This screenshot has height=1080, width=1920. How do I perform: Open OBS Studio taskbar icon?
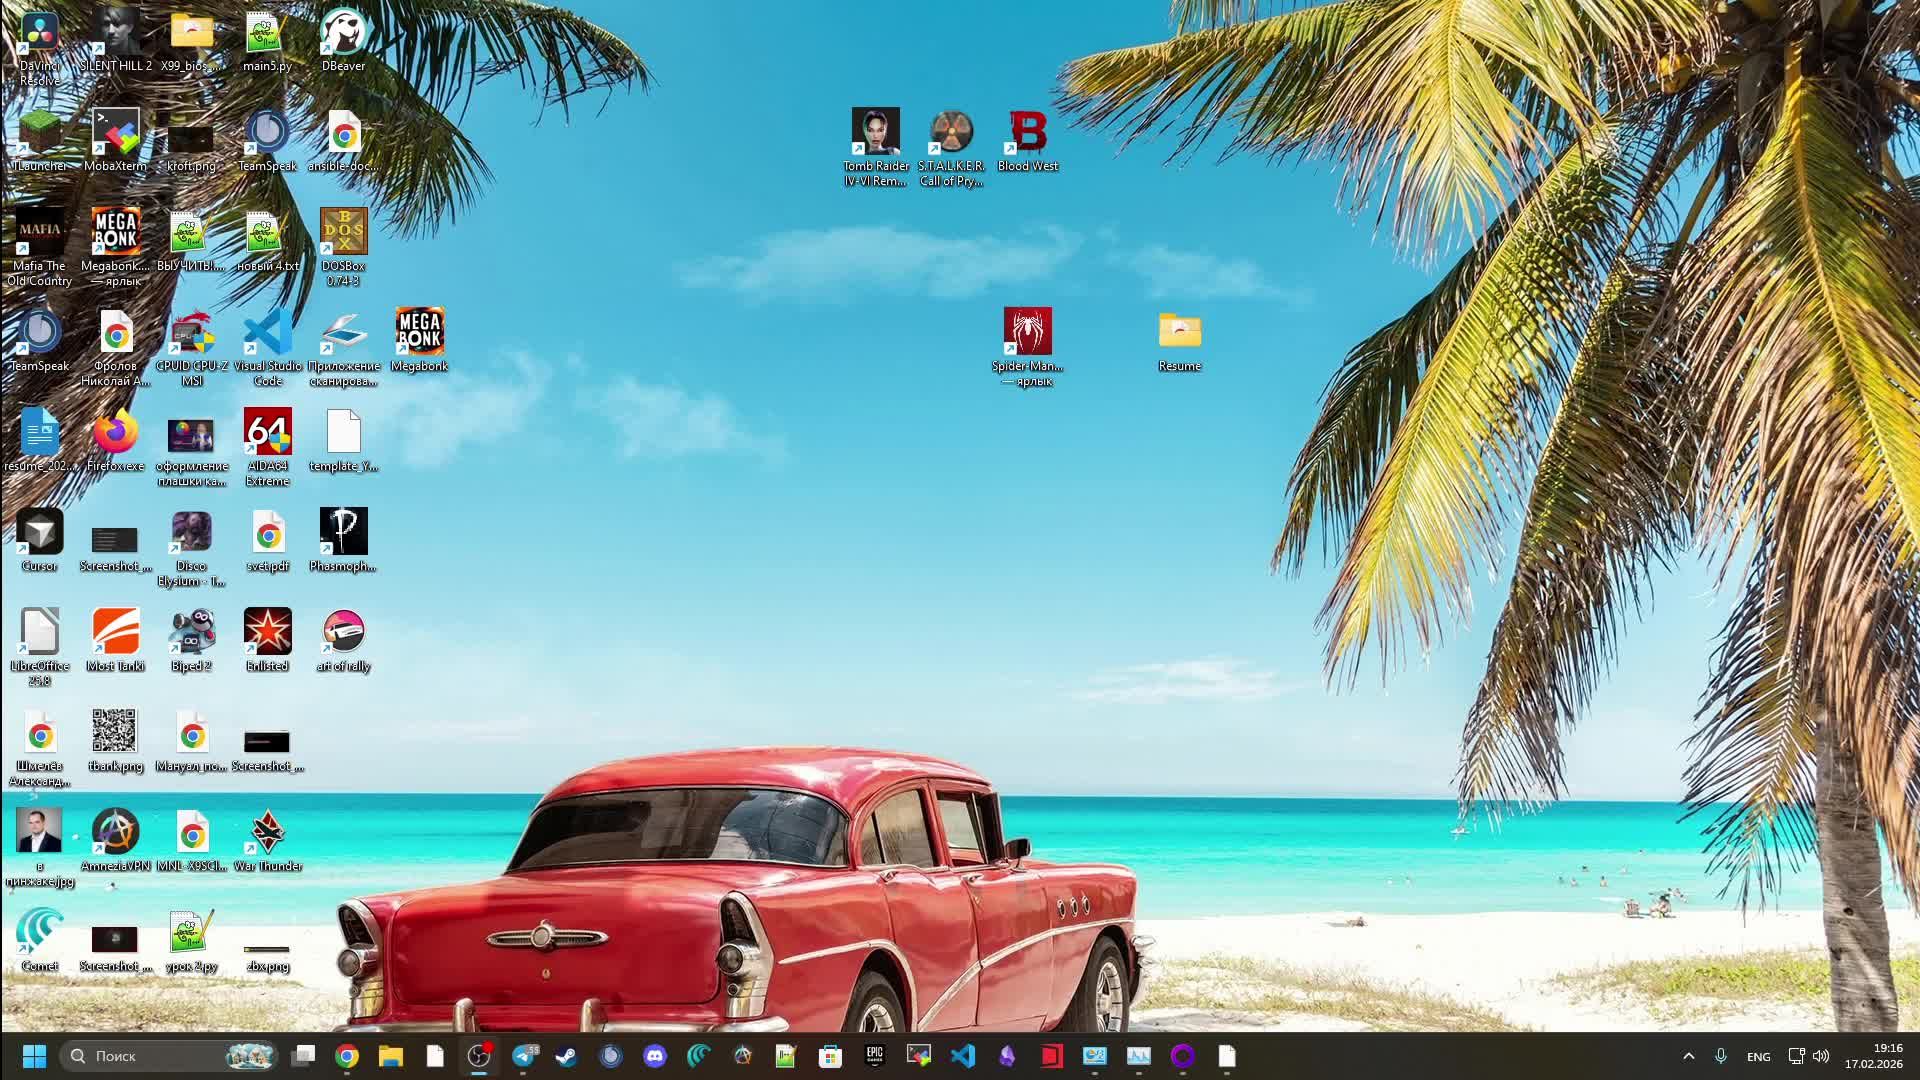479,1056
